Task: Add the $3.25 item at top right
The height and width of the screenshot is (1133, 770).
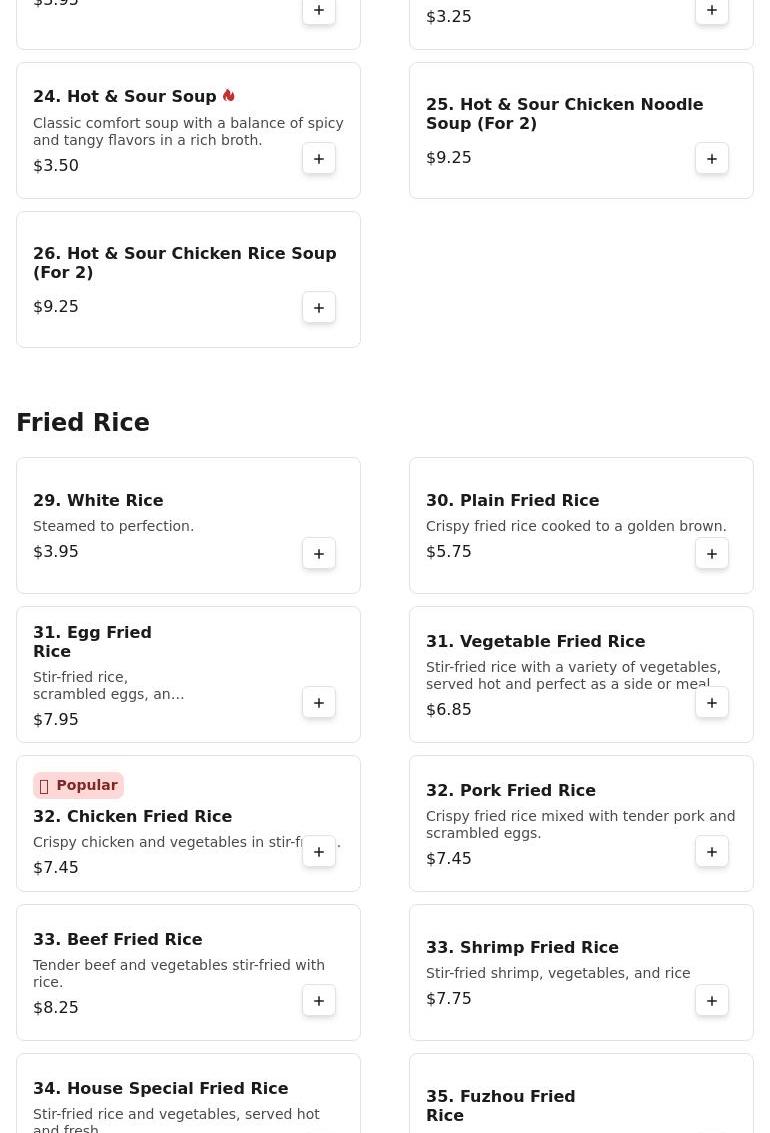Action: click(x=711, y=11)
